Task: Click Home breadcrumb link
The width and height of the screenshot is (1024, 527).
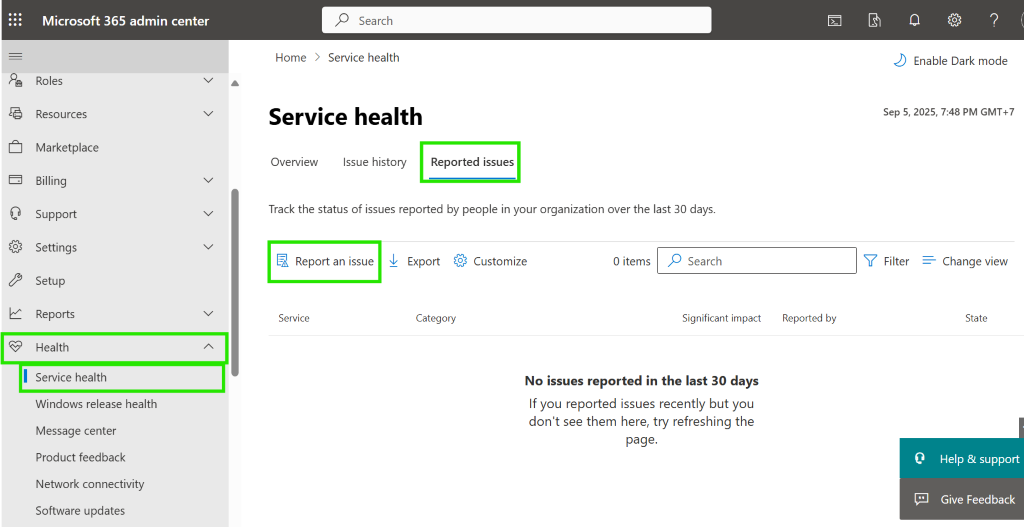Action: coord(291,57)
